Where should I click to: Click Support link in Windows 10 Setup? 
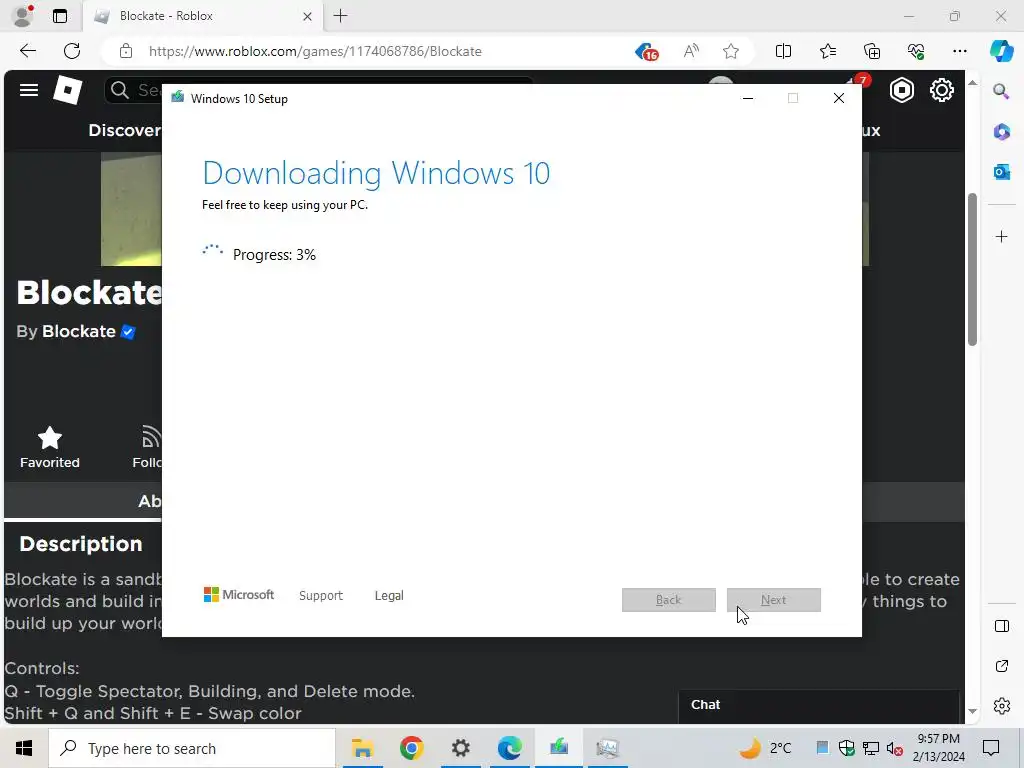pos(321,596)
